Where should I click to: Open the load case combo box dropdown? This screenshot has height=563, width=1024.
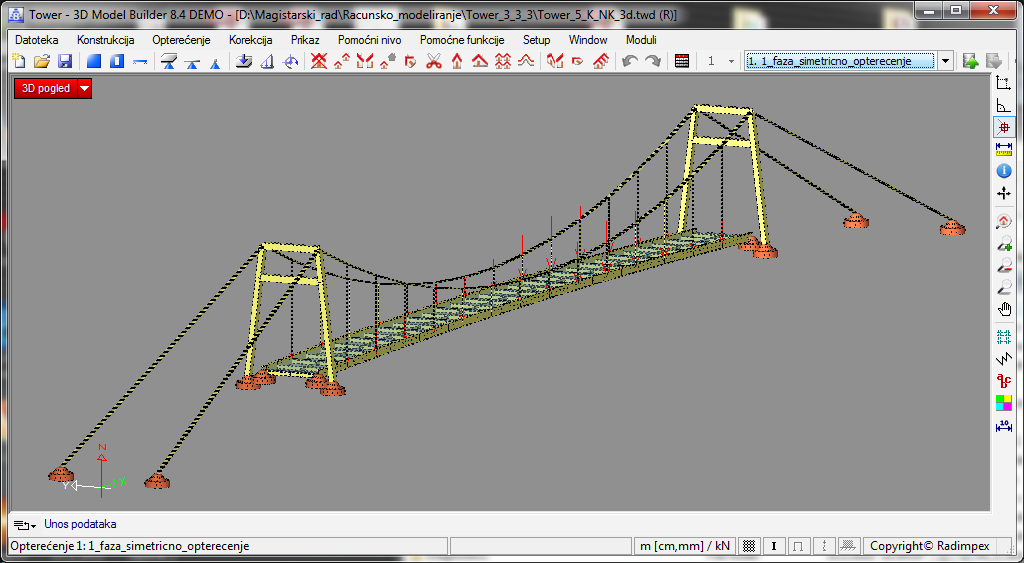point(946,61)
